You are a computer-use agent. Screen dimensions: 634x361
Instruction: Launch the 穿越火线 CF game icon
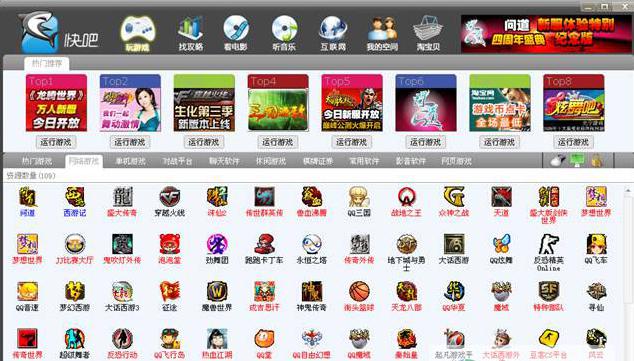pos(169,197)
